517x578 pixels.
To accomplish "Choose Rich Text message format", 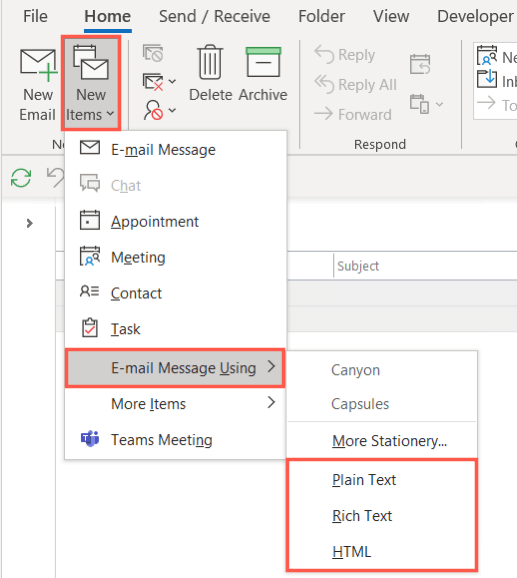I will coord(382,516).
